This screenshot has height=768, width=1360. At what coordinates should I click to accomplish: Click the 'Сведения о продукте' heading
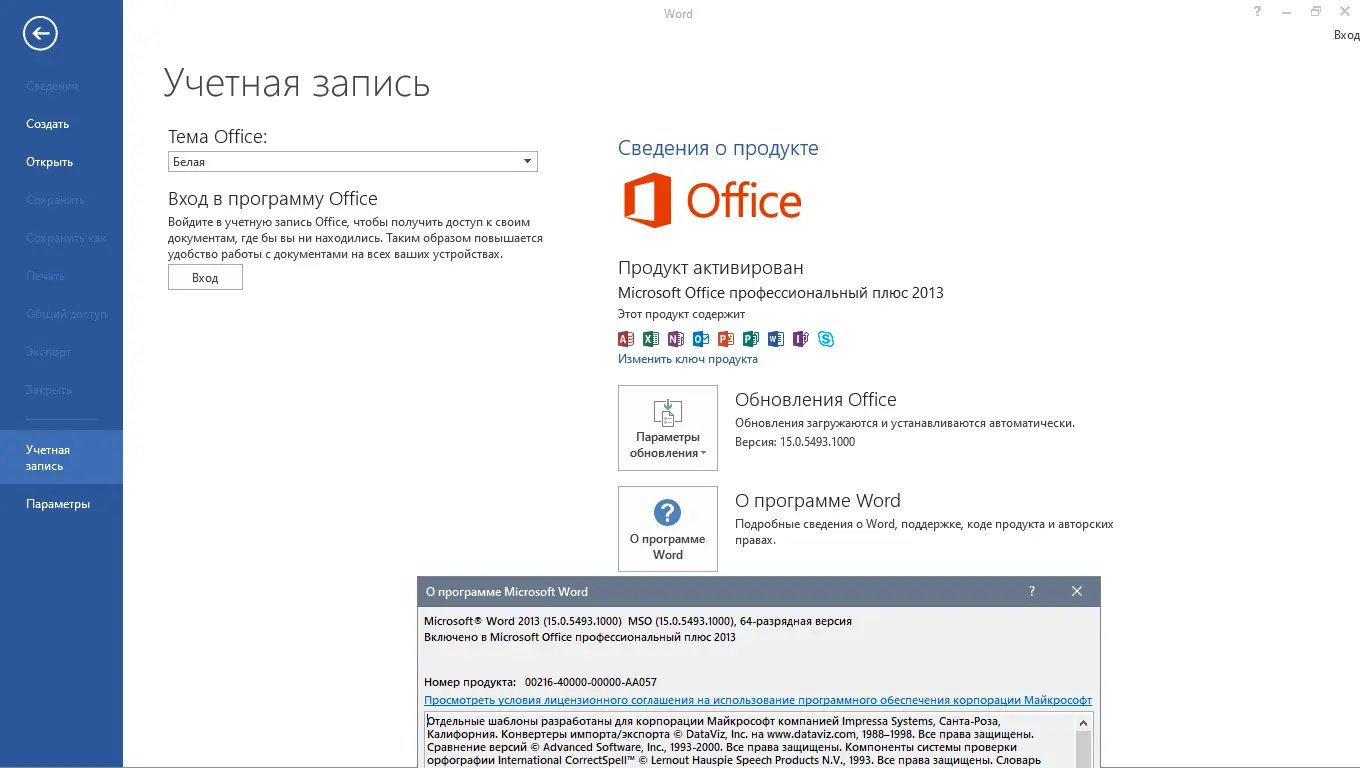pos(718,148)
